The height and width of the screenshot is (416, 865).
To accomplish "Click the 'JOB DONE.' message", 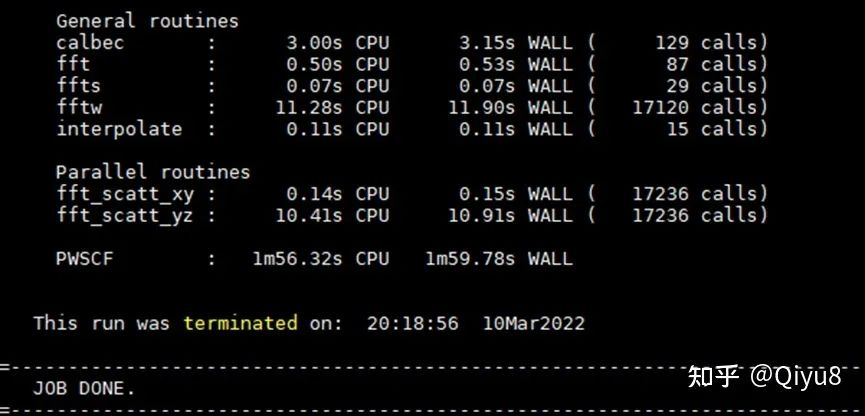I will [84, 388].
